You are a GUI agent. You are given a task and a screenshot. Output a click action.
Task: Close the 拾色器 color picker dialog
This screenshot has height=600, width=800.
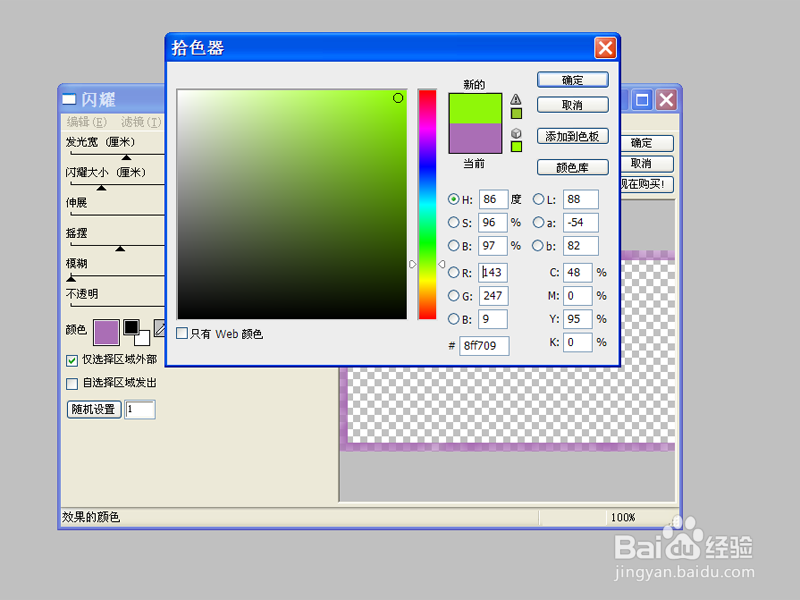click(x=606, y=48)
